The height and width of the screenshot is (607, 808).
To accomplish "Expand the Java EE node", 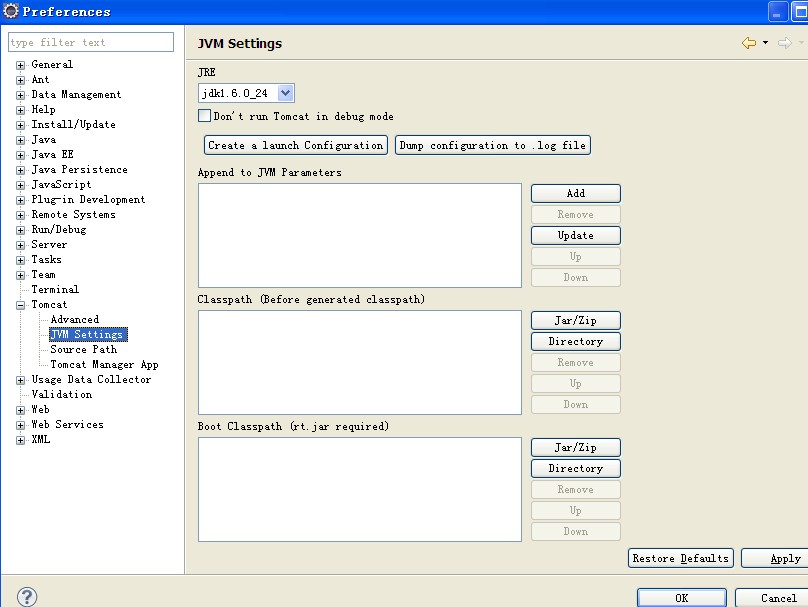I will (x=21, y=155).
